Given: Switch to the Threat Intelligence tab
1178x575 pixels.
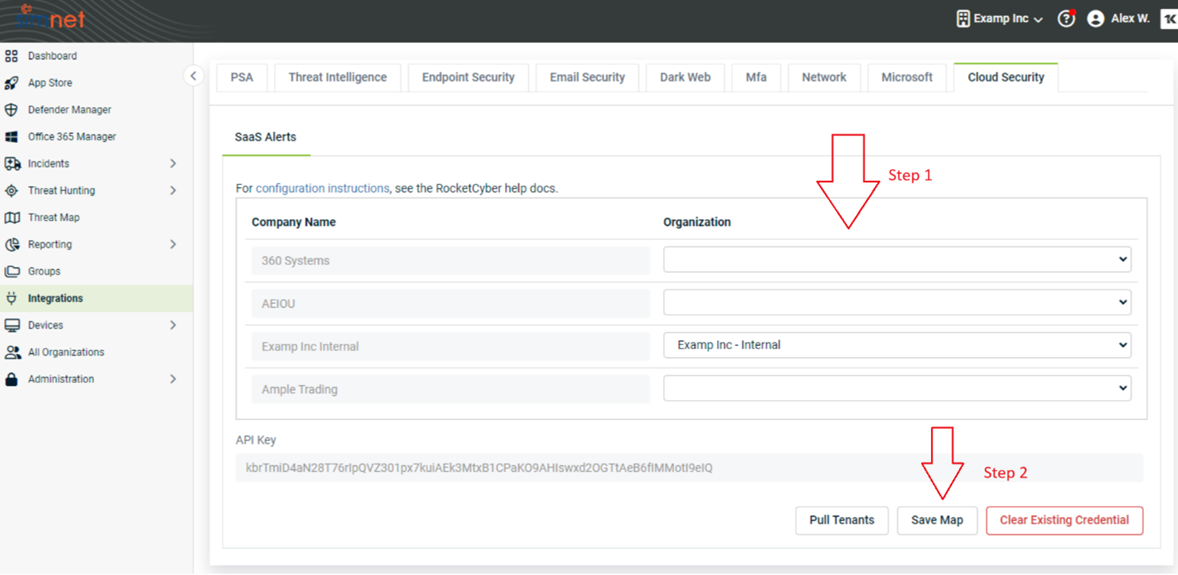Looking at the screenshot, I should tap(337, 77).
